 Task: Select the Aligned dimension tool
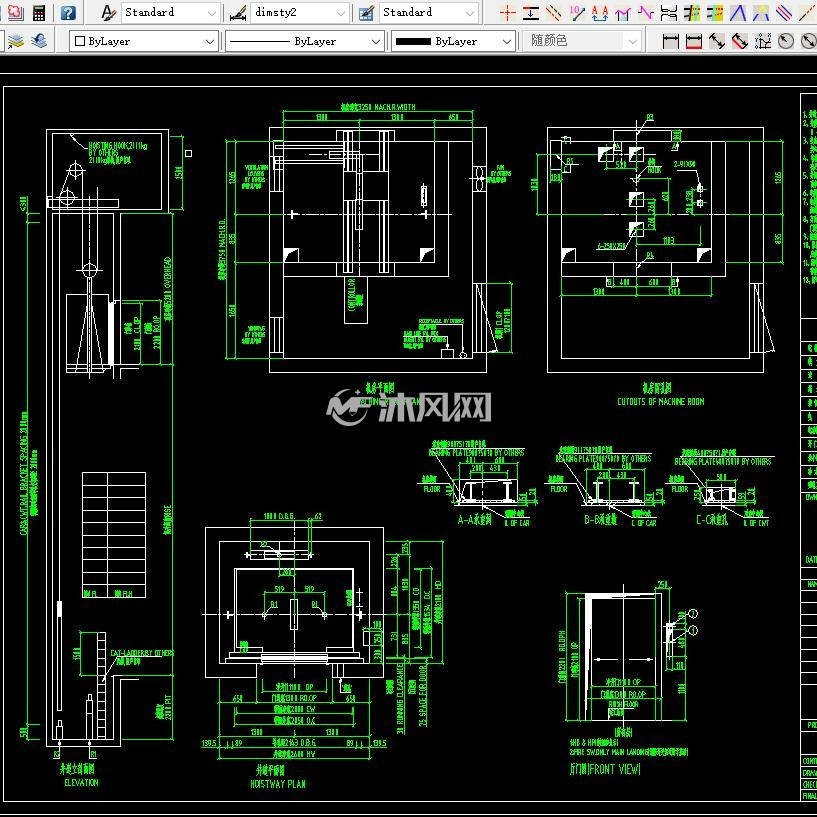click(716, 41)
